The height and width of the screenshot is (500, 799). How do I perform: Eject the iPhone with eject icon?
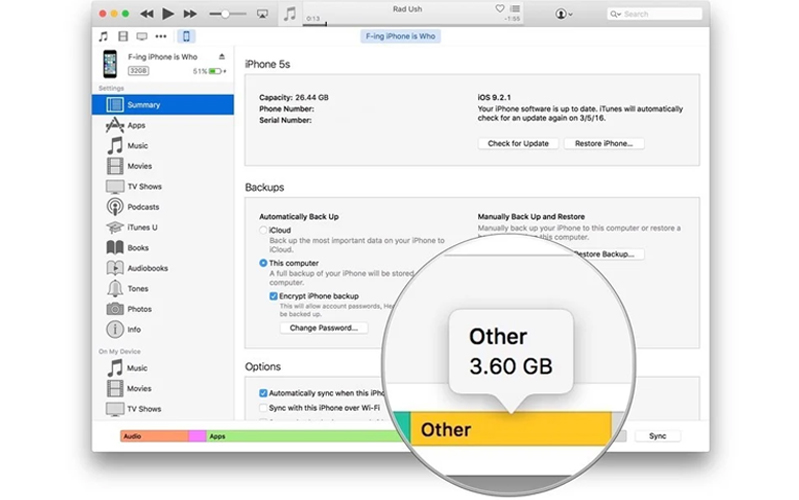(222, 57)
